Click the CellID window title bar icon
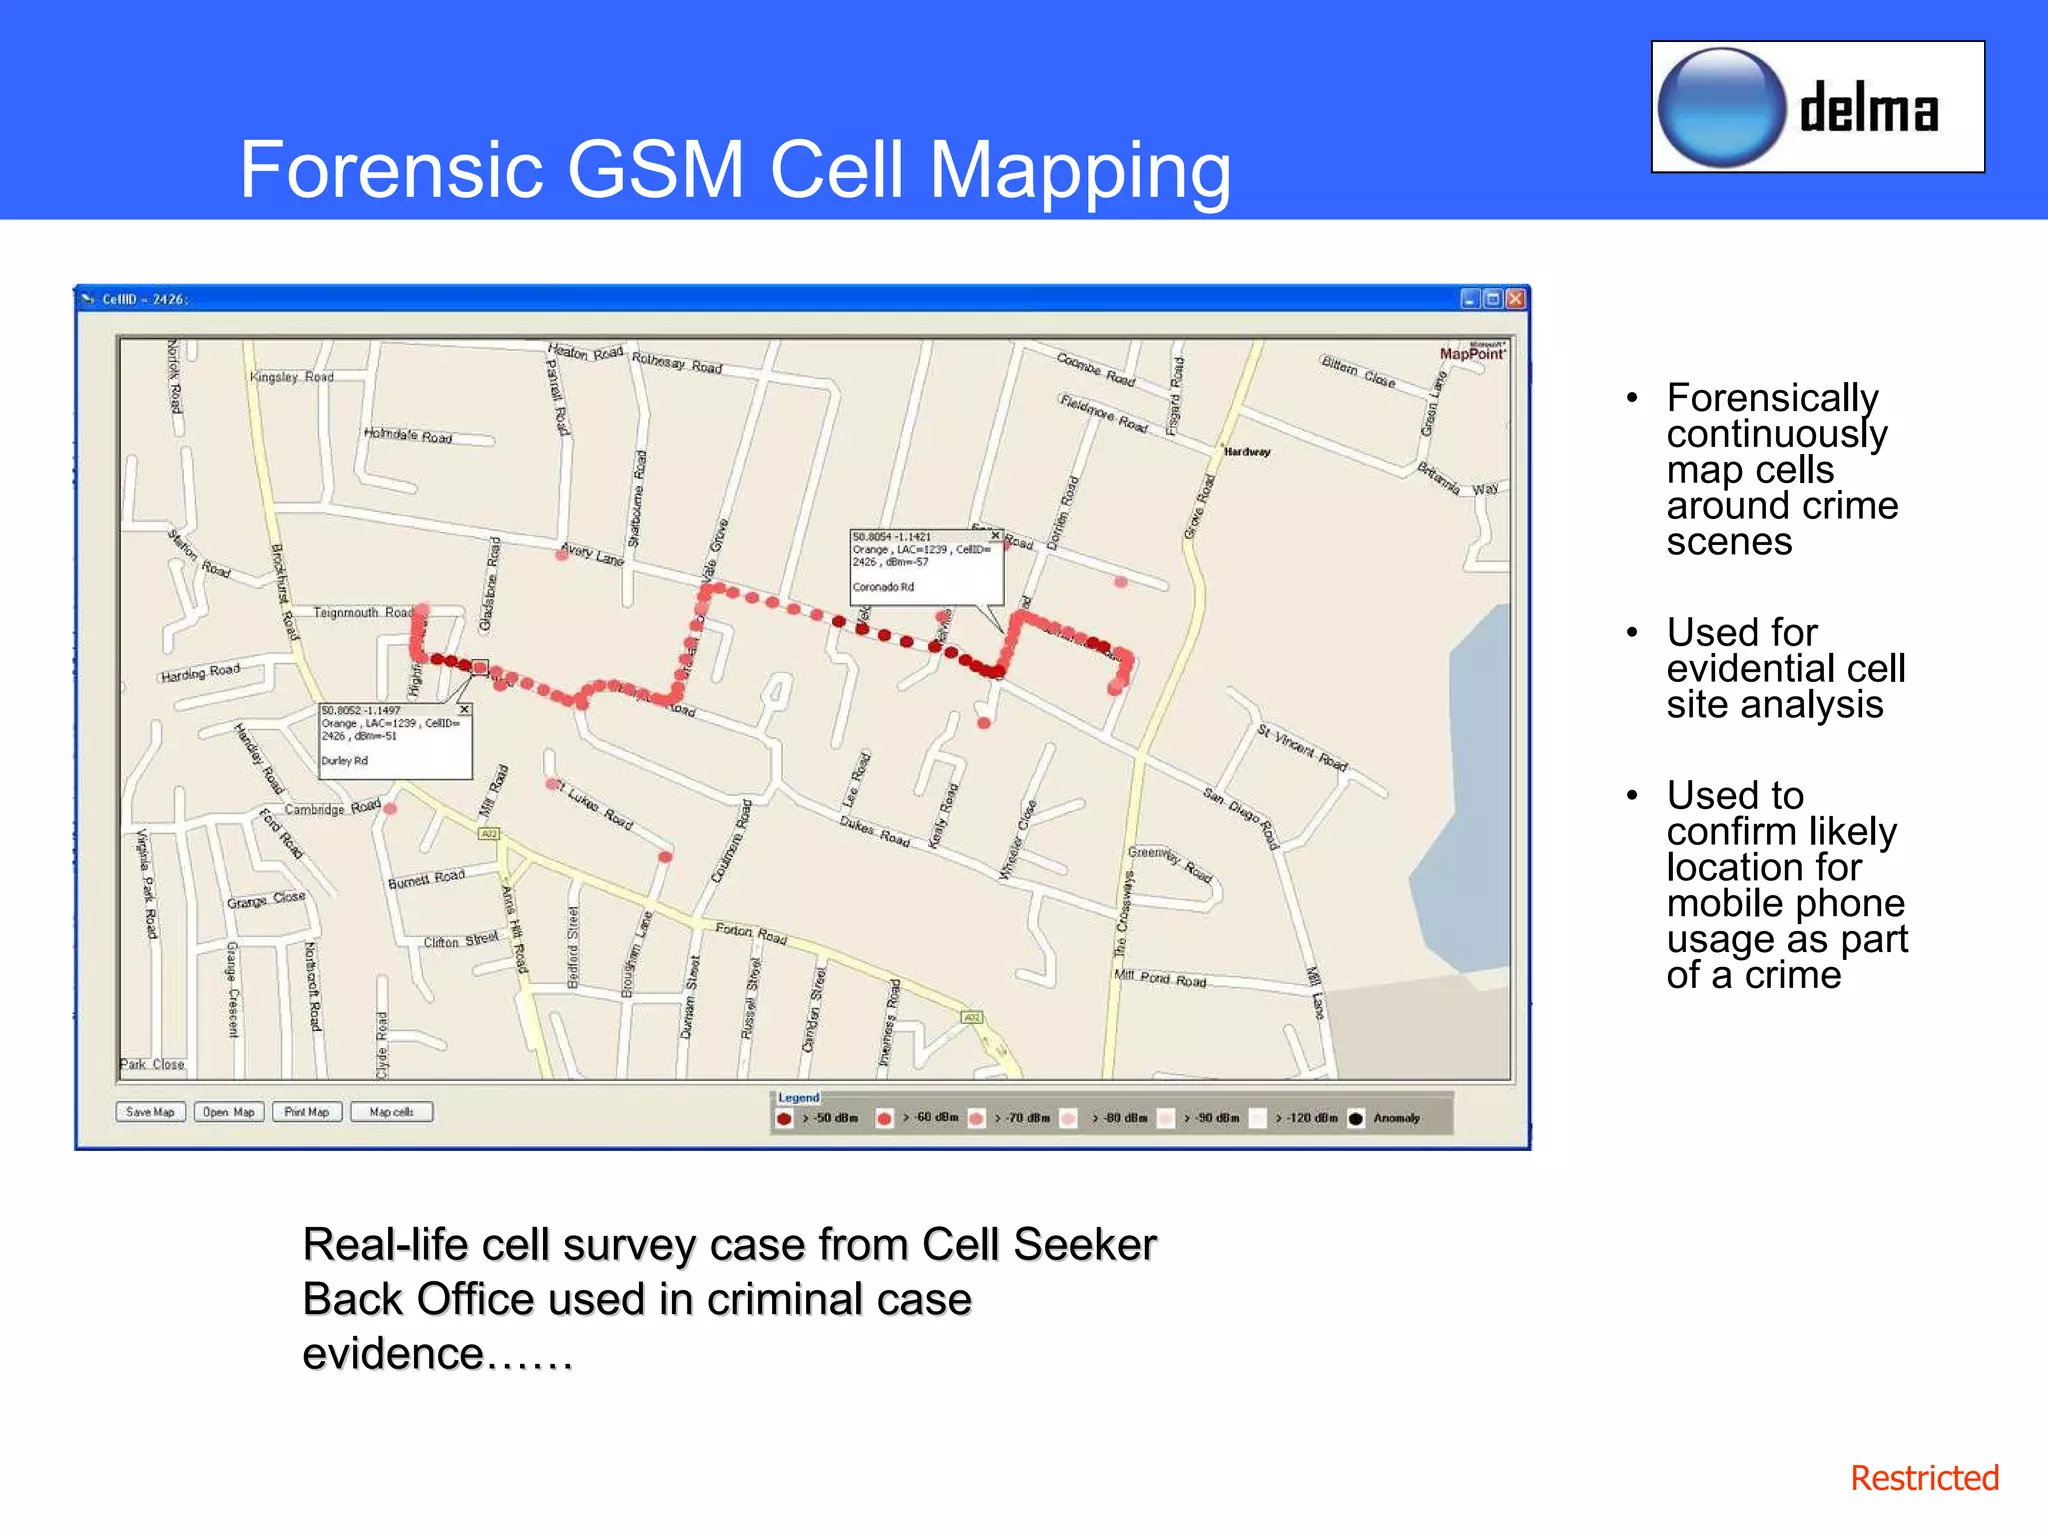The width and height of the screenshot is (2048, 1536). (x=89, y=299)
